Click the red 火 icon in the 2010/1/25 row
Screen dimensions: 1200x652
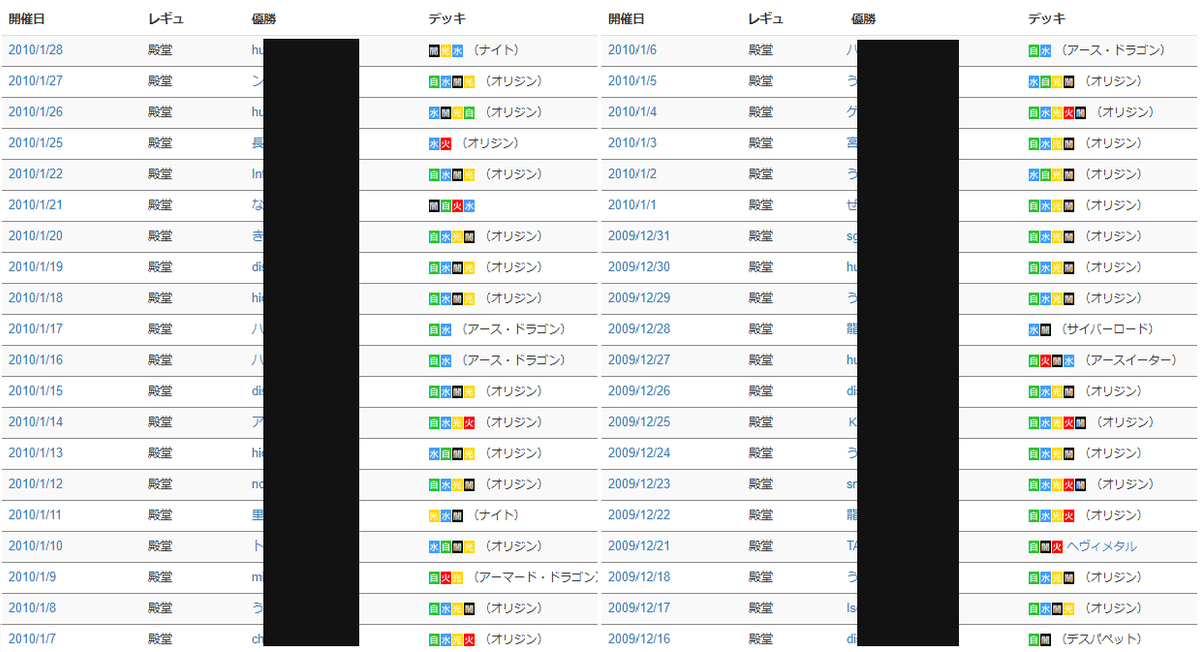click(x=446, y=143)
